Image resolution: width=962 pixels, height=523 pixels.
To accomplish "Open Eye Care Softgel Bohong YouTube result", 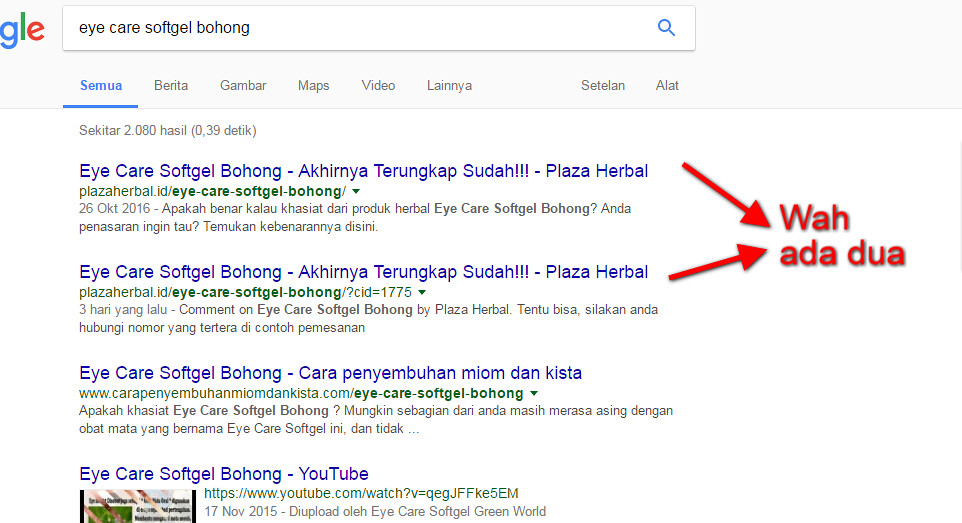I will [223, 474].
